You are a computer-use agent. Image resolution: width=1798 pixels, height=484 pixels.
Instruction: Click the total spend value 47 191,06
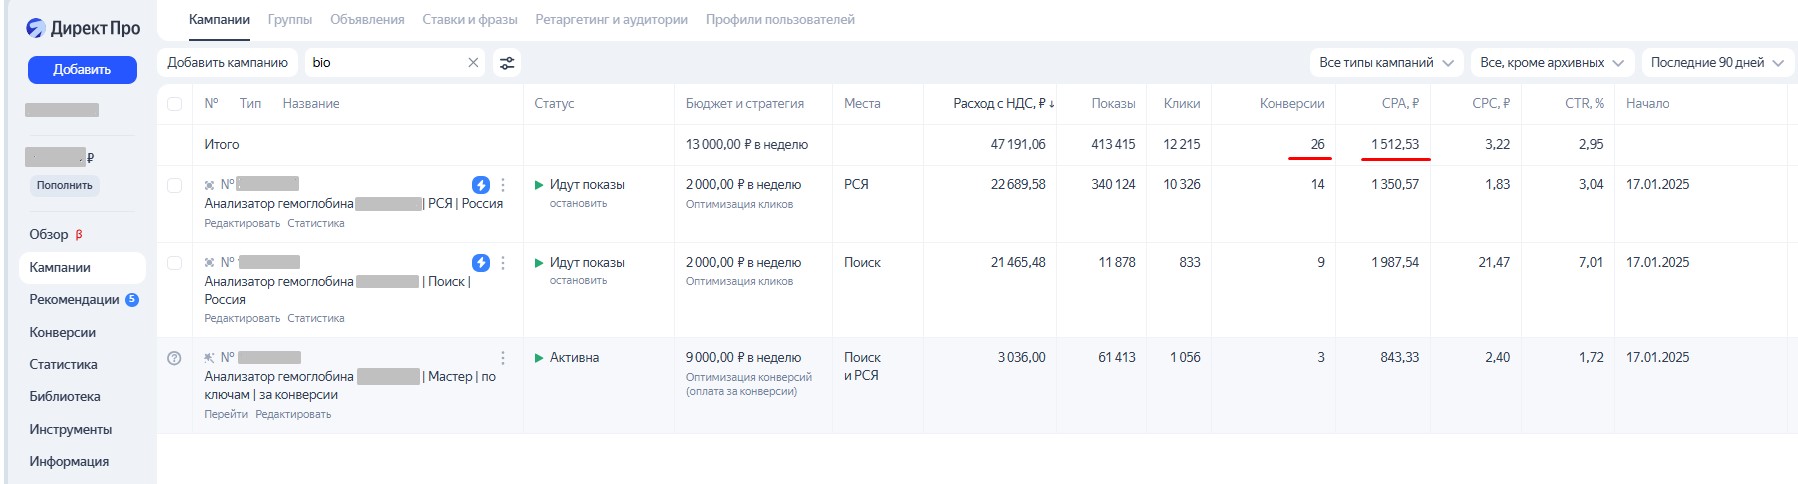pyautogui.click(x=1018, y=144)
